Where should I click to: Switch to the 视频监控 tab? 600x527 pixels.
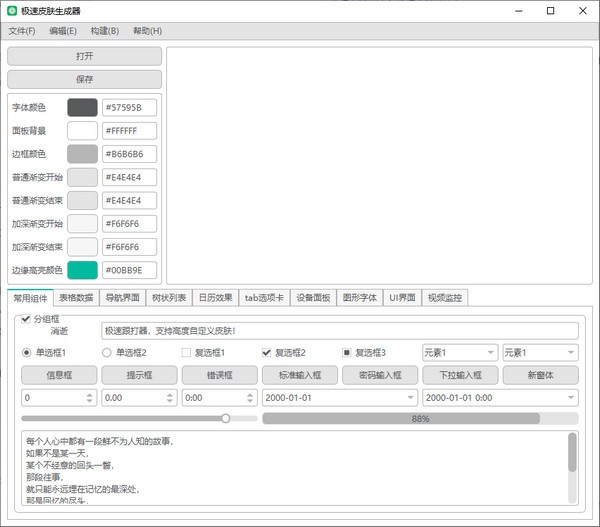[x=445, y=298]
